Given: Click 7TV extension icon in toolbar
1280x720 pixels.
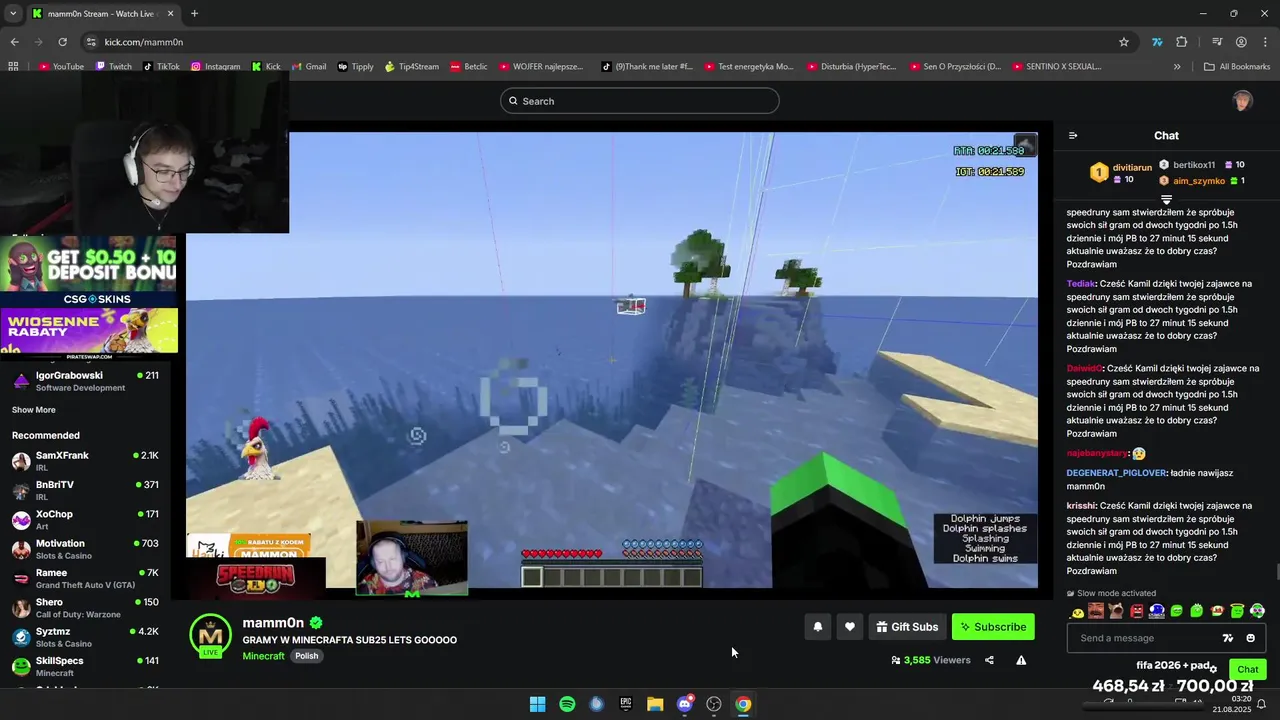Looking at the screenshot, I should coord(1157,42).
